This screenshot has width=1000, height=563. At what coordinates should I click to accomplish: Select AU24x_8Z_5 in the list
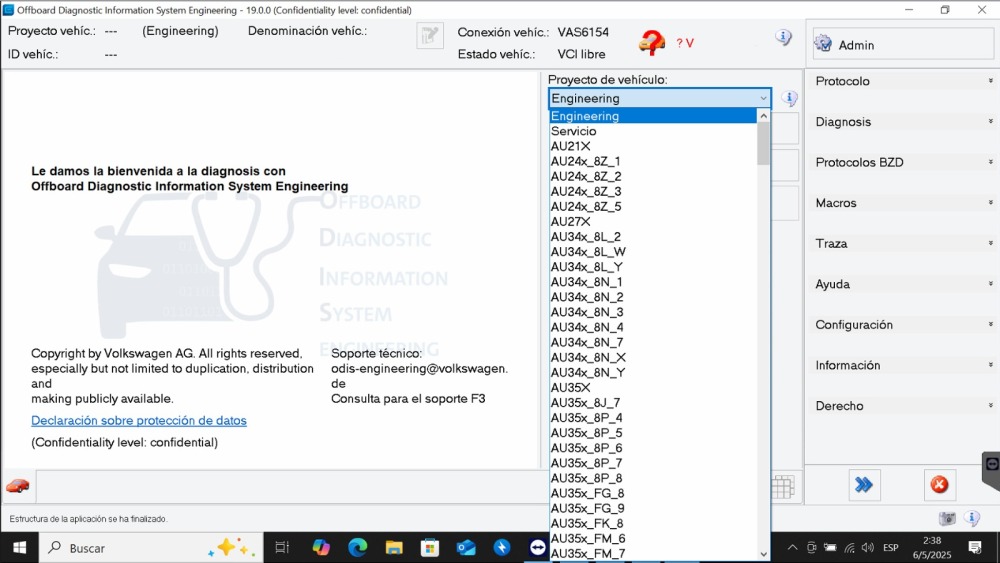653,207
